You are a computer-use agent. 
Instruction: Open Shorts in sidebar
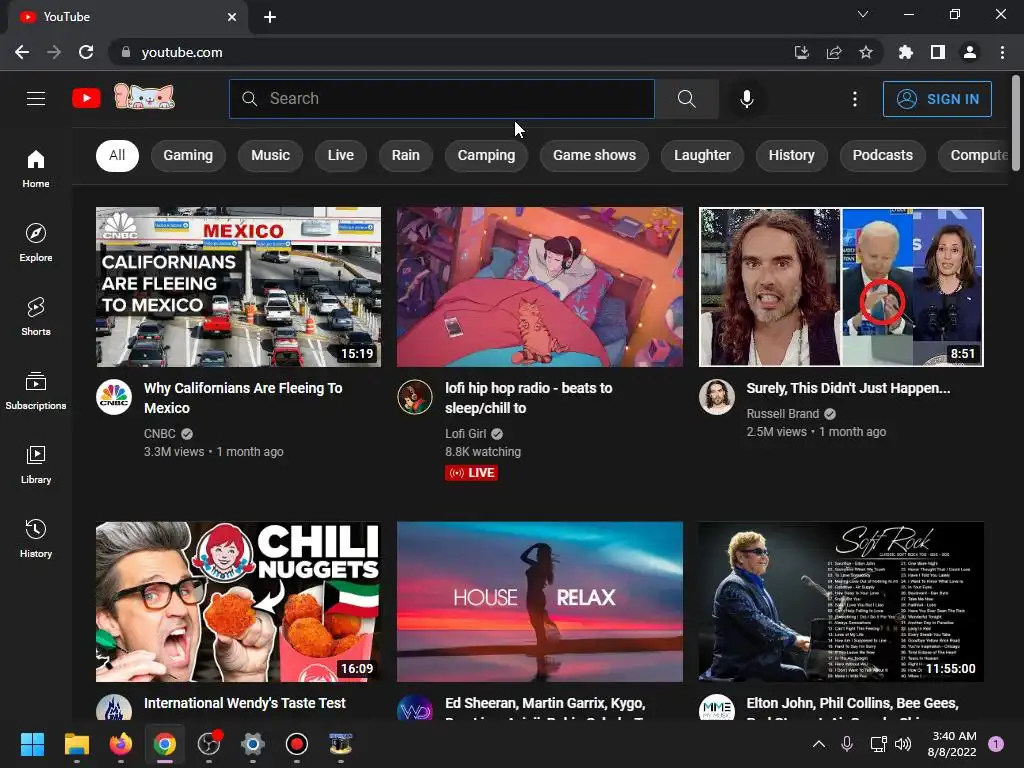click(36, 317)
